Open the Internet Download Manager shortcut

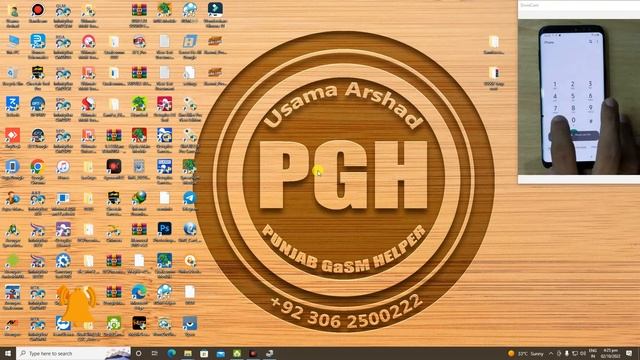(139, 198)
